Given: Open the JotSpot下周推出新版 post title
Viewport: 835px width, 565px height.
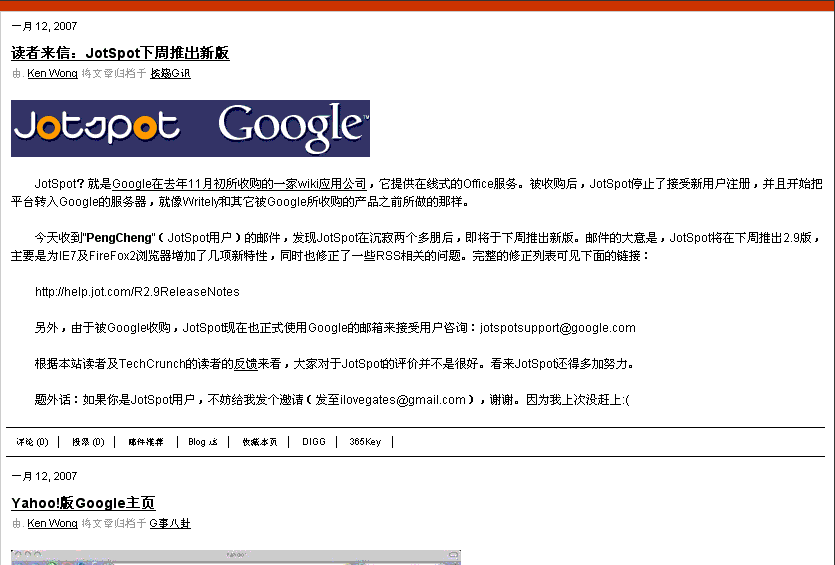Looking at the screenshot, I should click(x=120, y=53).
